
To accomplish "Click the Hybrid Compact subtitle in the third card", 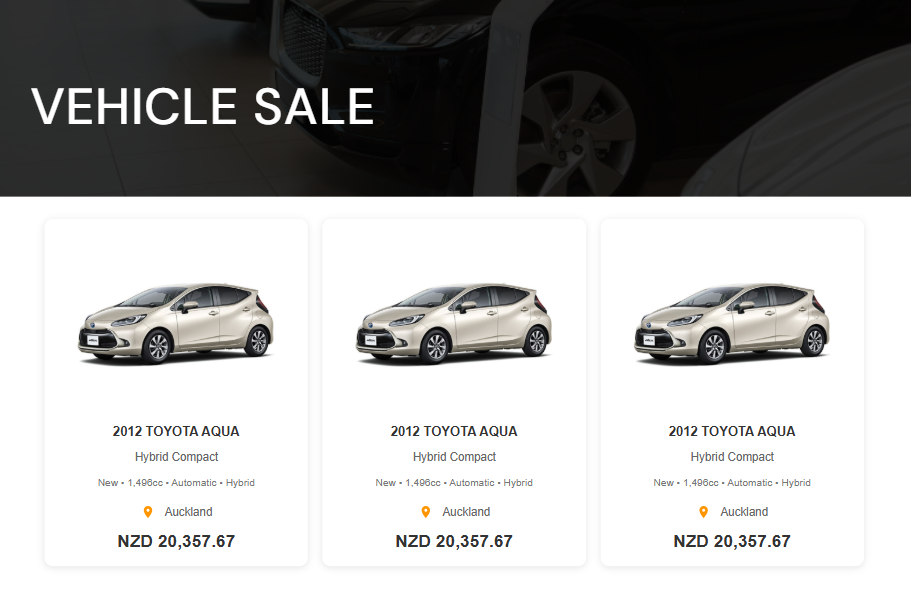I will tap(732, 457).
